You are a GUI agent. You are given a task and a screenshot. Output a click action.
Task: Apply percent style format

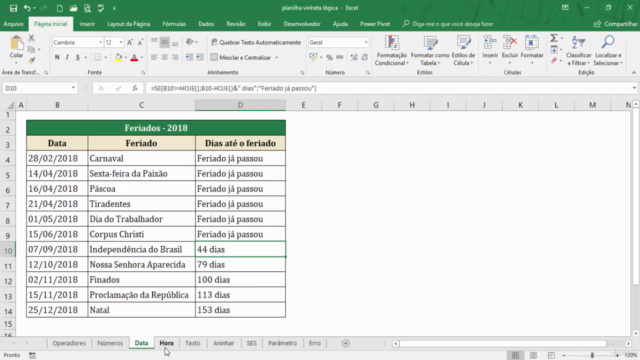point(329,58)
